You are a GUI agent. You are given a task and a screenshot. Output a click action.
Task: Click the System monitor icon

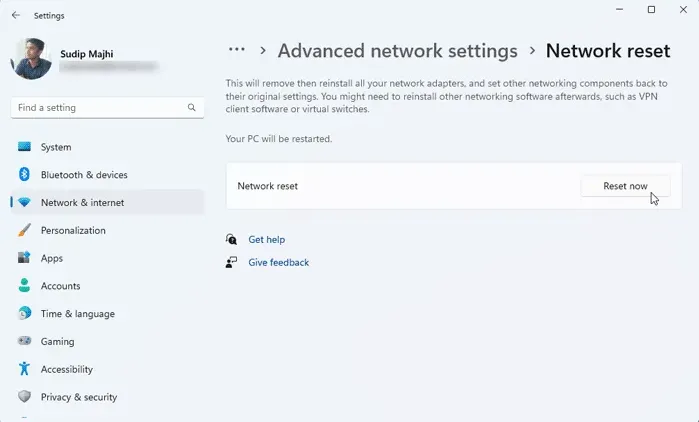click(24, 147)
